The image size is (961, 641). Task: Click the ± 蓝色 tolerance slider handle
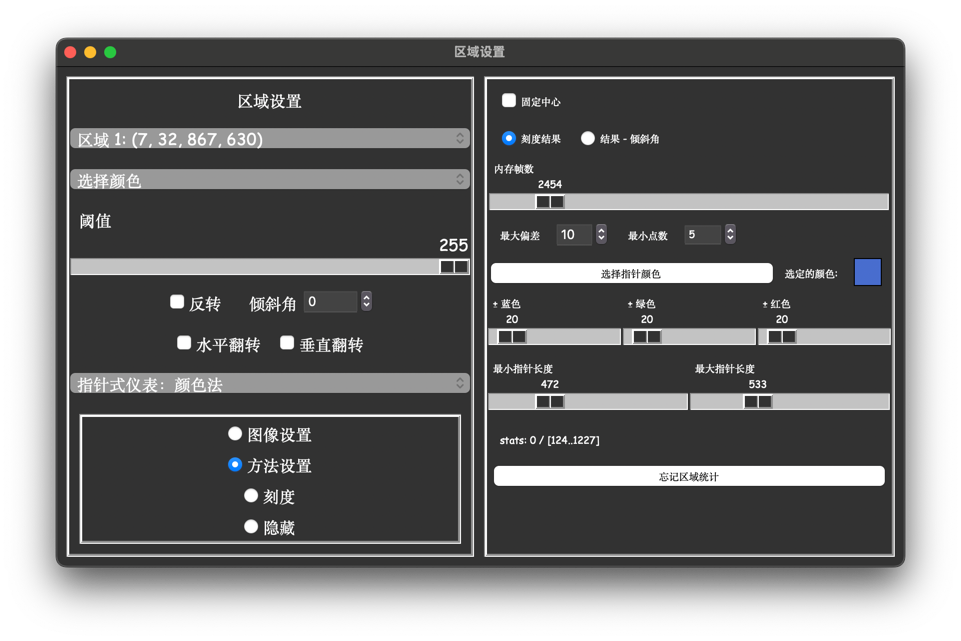pos(512,336)
